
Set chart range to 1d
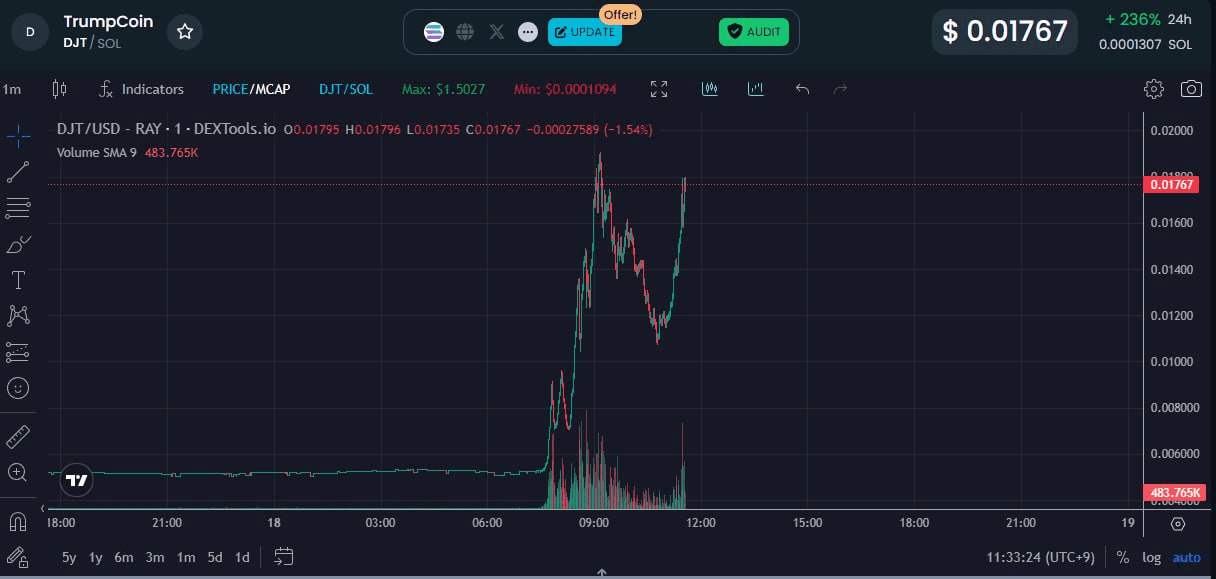pos(242,557)
